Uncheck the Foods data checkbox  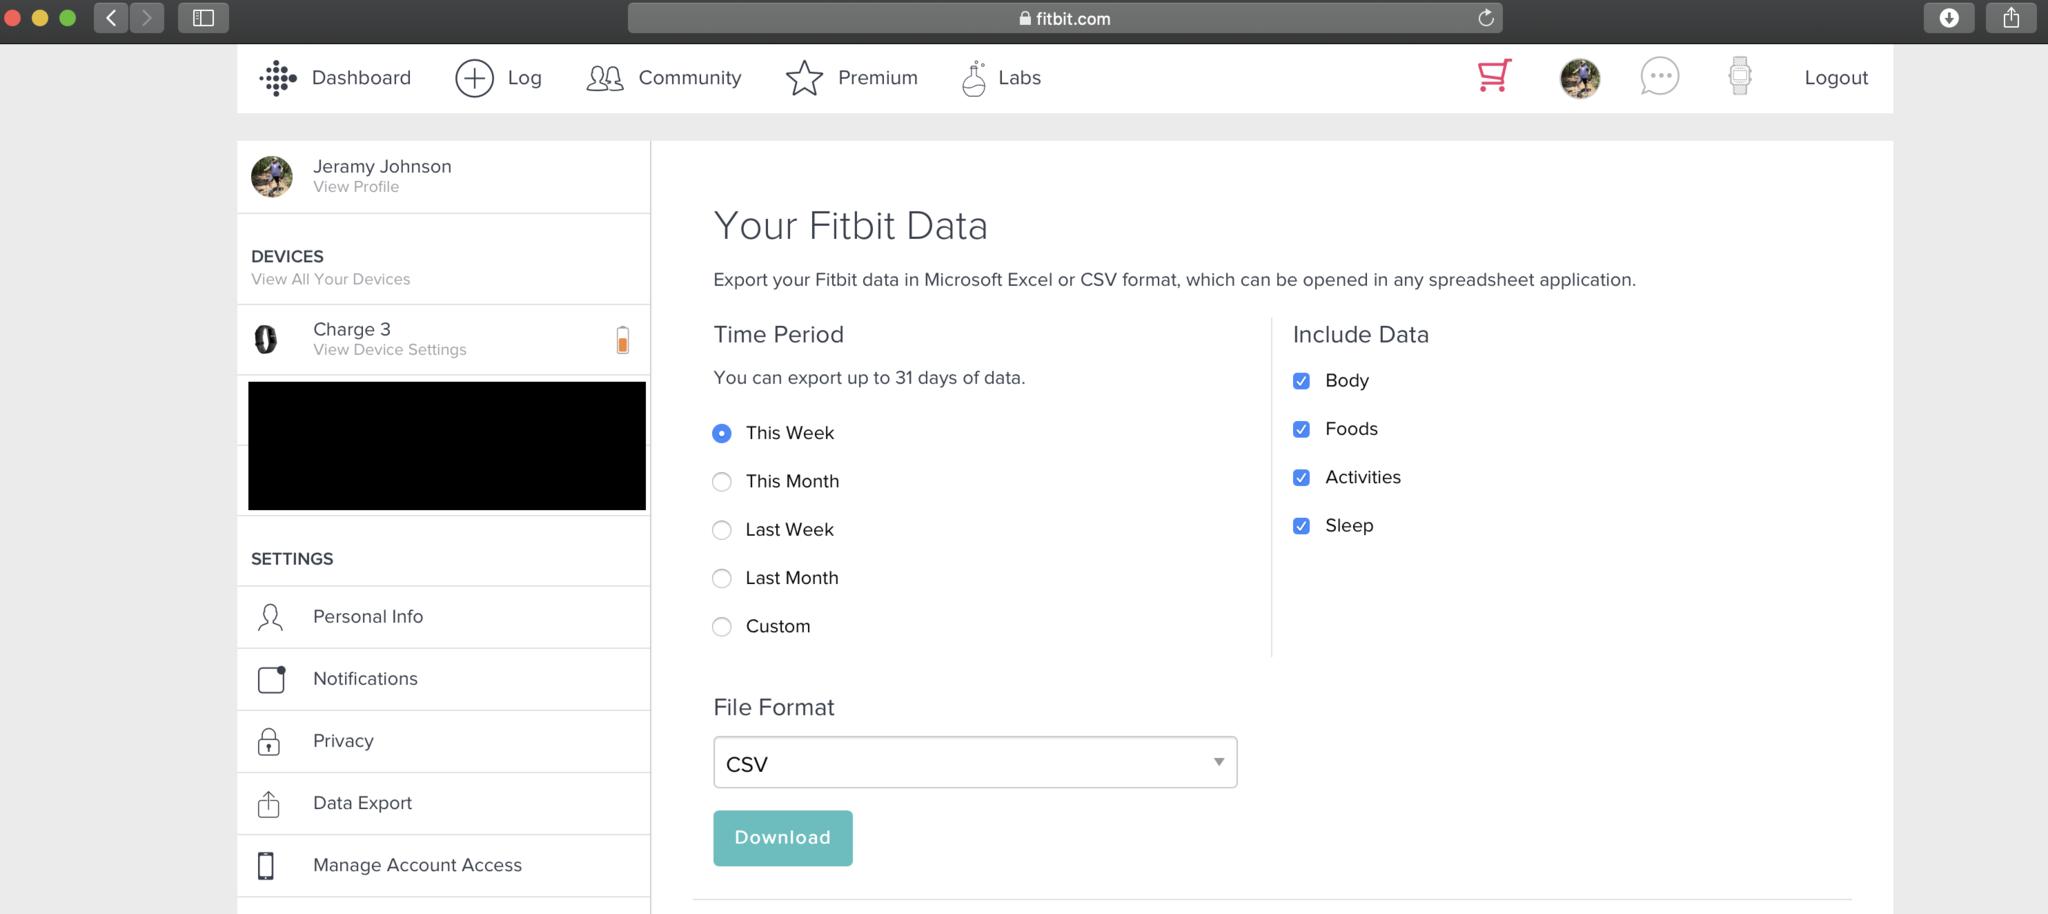(x=1301, y=429)
